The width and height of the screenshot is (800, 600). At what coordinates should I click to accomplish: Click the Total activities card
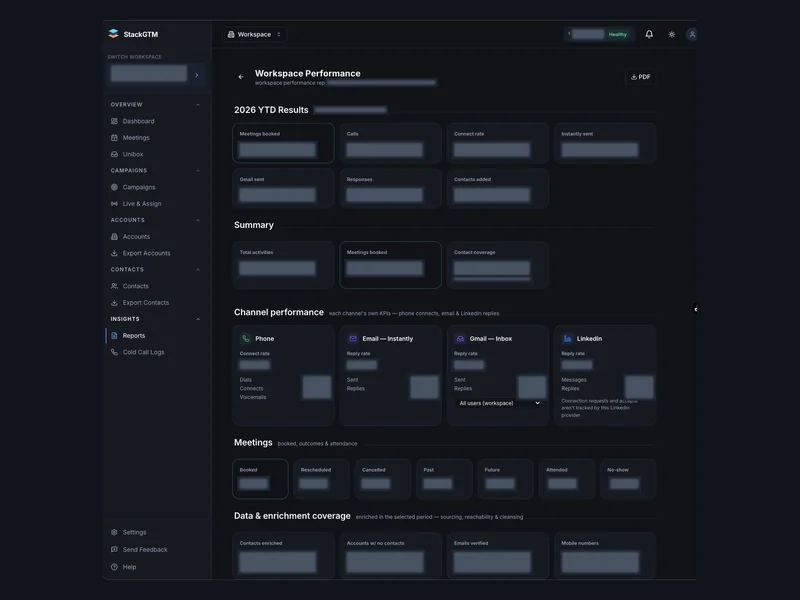pos(283,265)
